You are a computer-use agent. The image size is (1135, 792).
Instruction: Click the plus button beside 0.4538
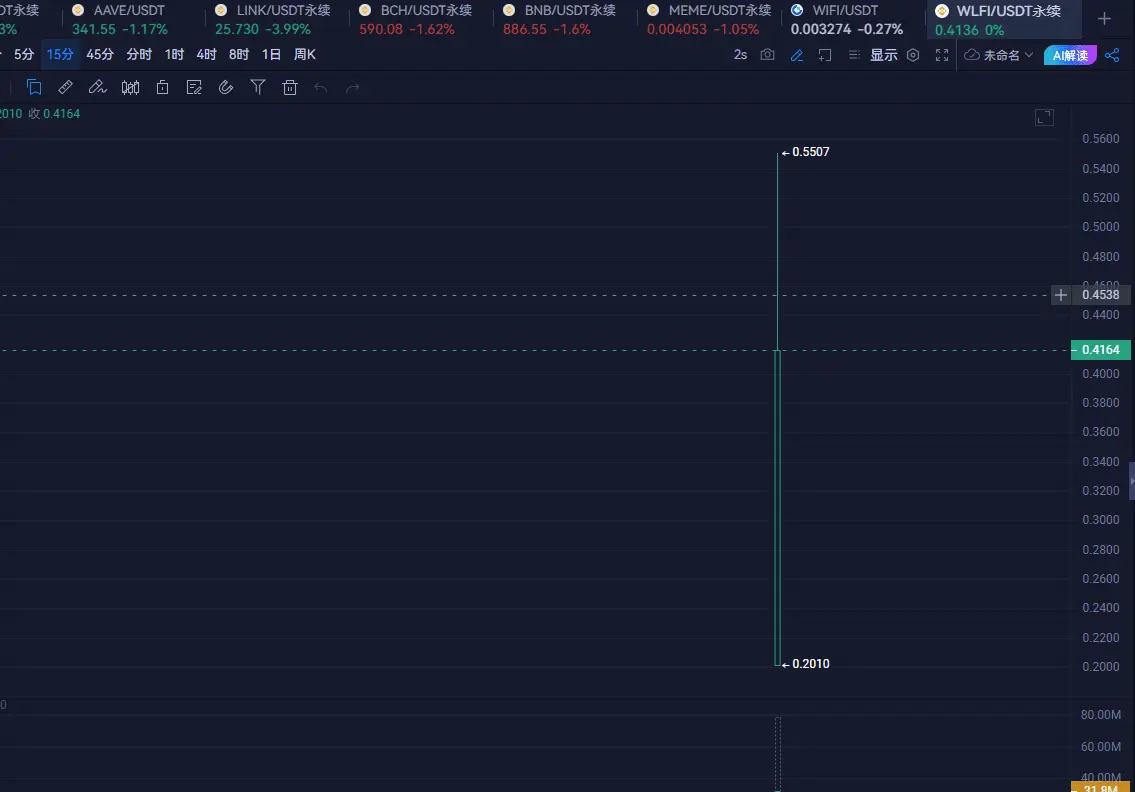point(1060,295)
